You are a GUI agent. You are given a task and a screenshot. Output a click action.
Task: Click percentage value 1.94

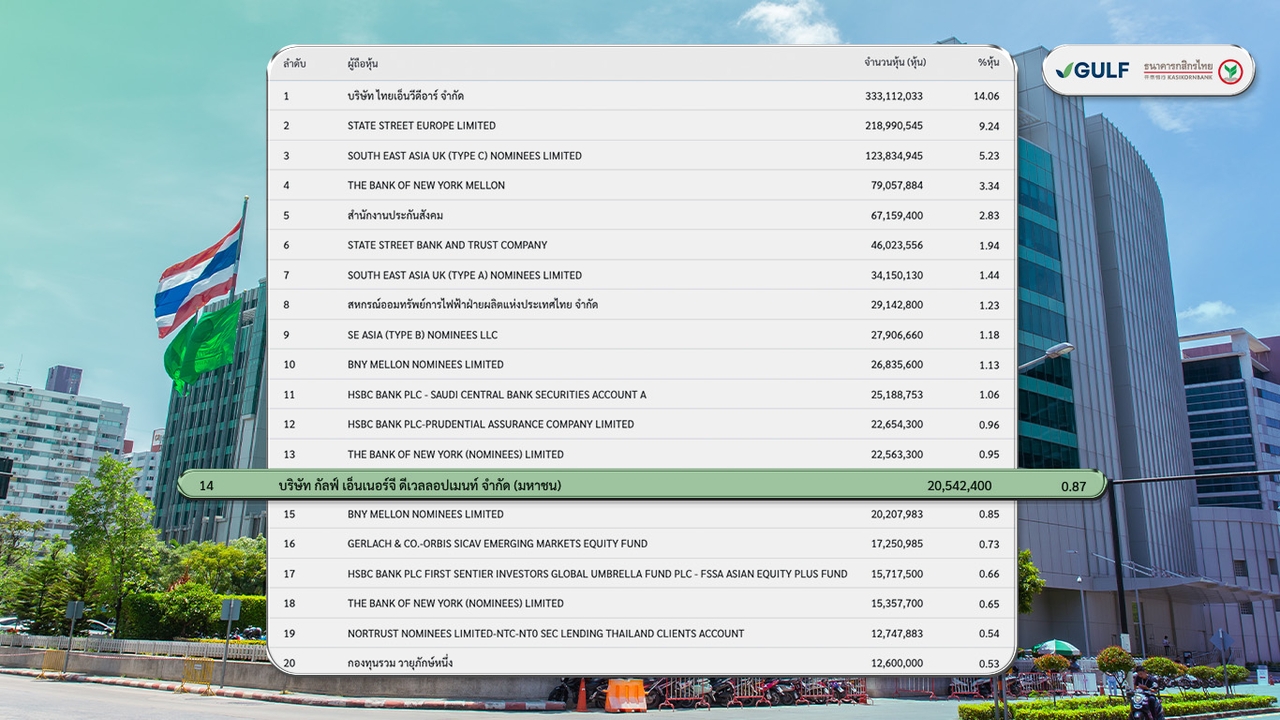[x=989, y=245]
